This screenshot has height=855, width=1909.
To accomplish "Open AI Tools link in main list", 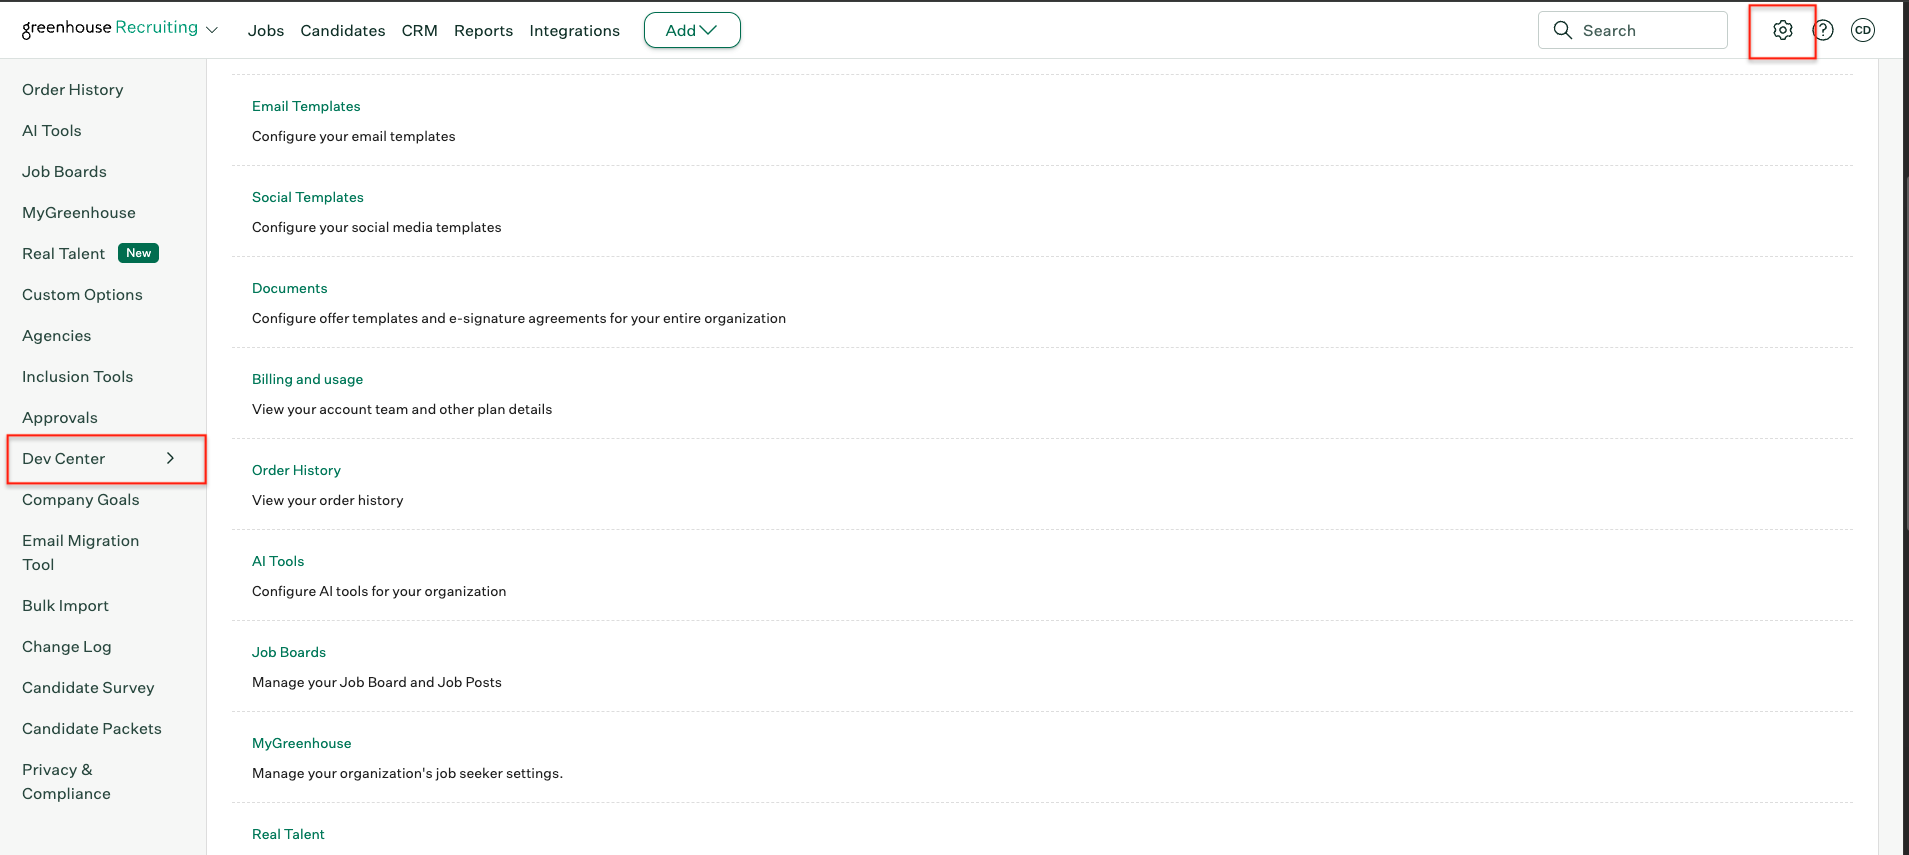I will [278, 561].
